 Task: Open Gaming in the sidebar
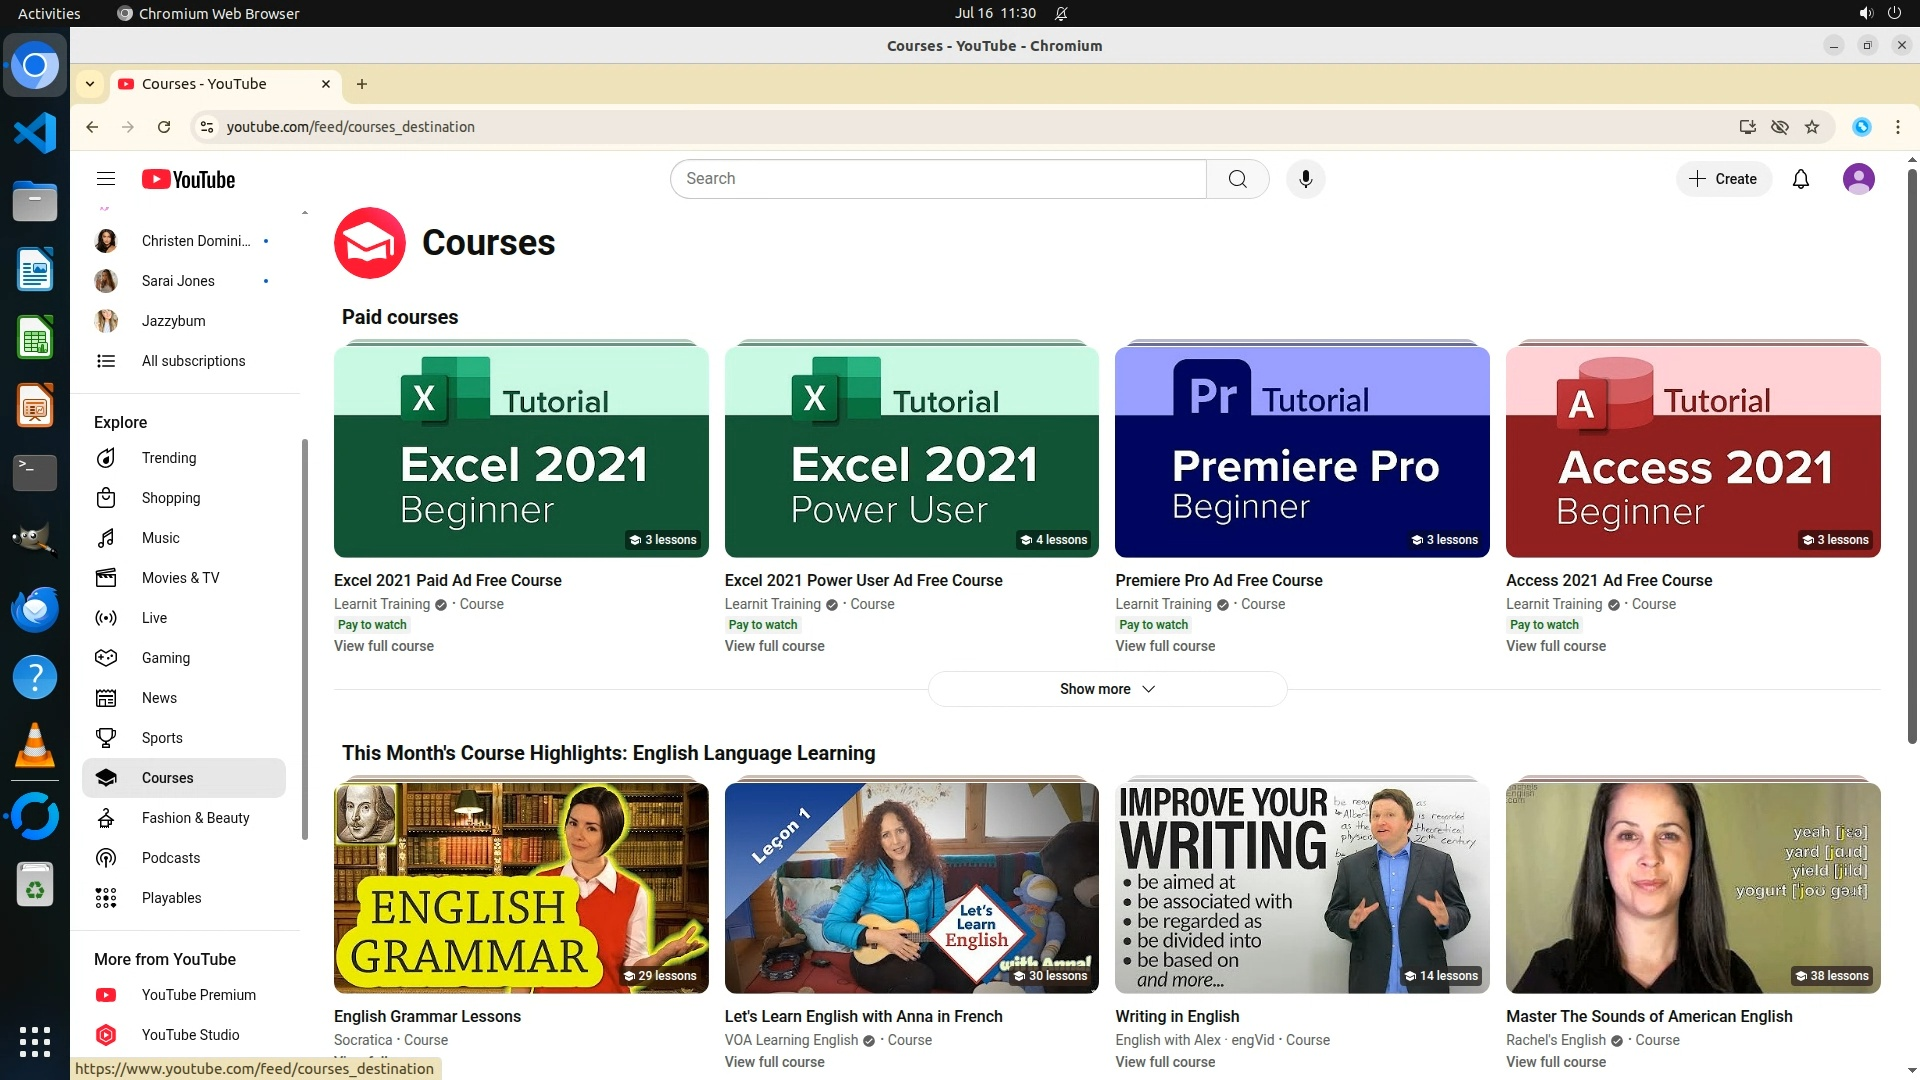[165, 658]
